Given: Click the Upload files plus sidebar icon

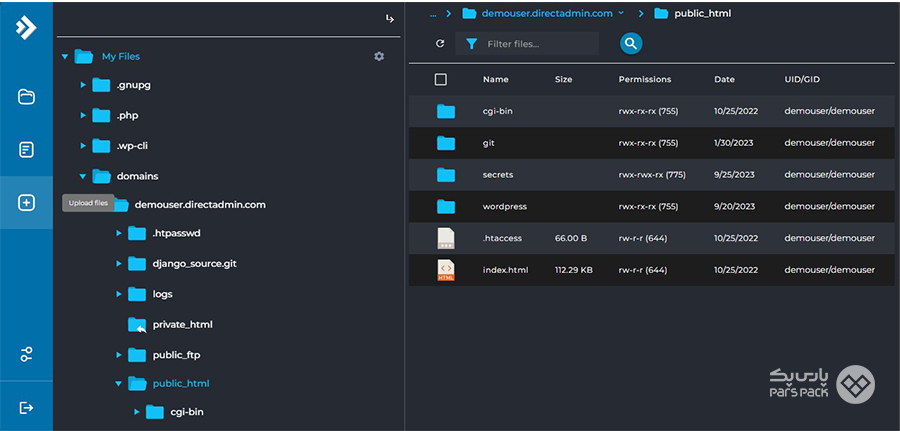Looking at the screenshot, I should click(26, 203).
